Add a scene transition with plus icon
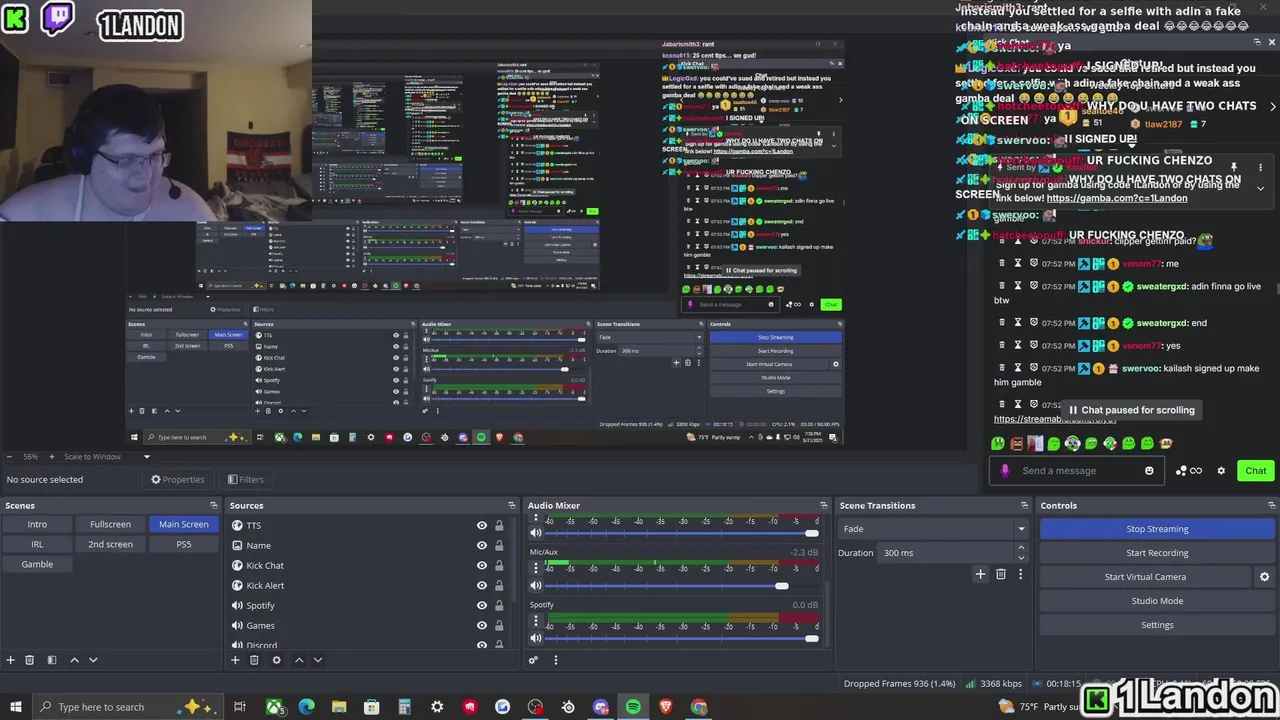This screenshot has height=720, width=1280. pos(980,574)
